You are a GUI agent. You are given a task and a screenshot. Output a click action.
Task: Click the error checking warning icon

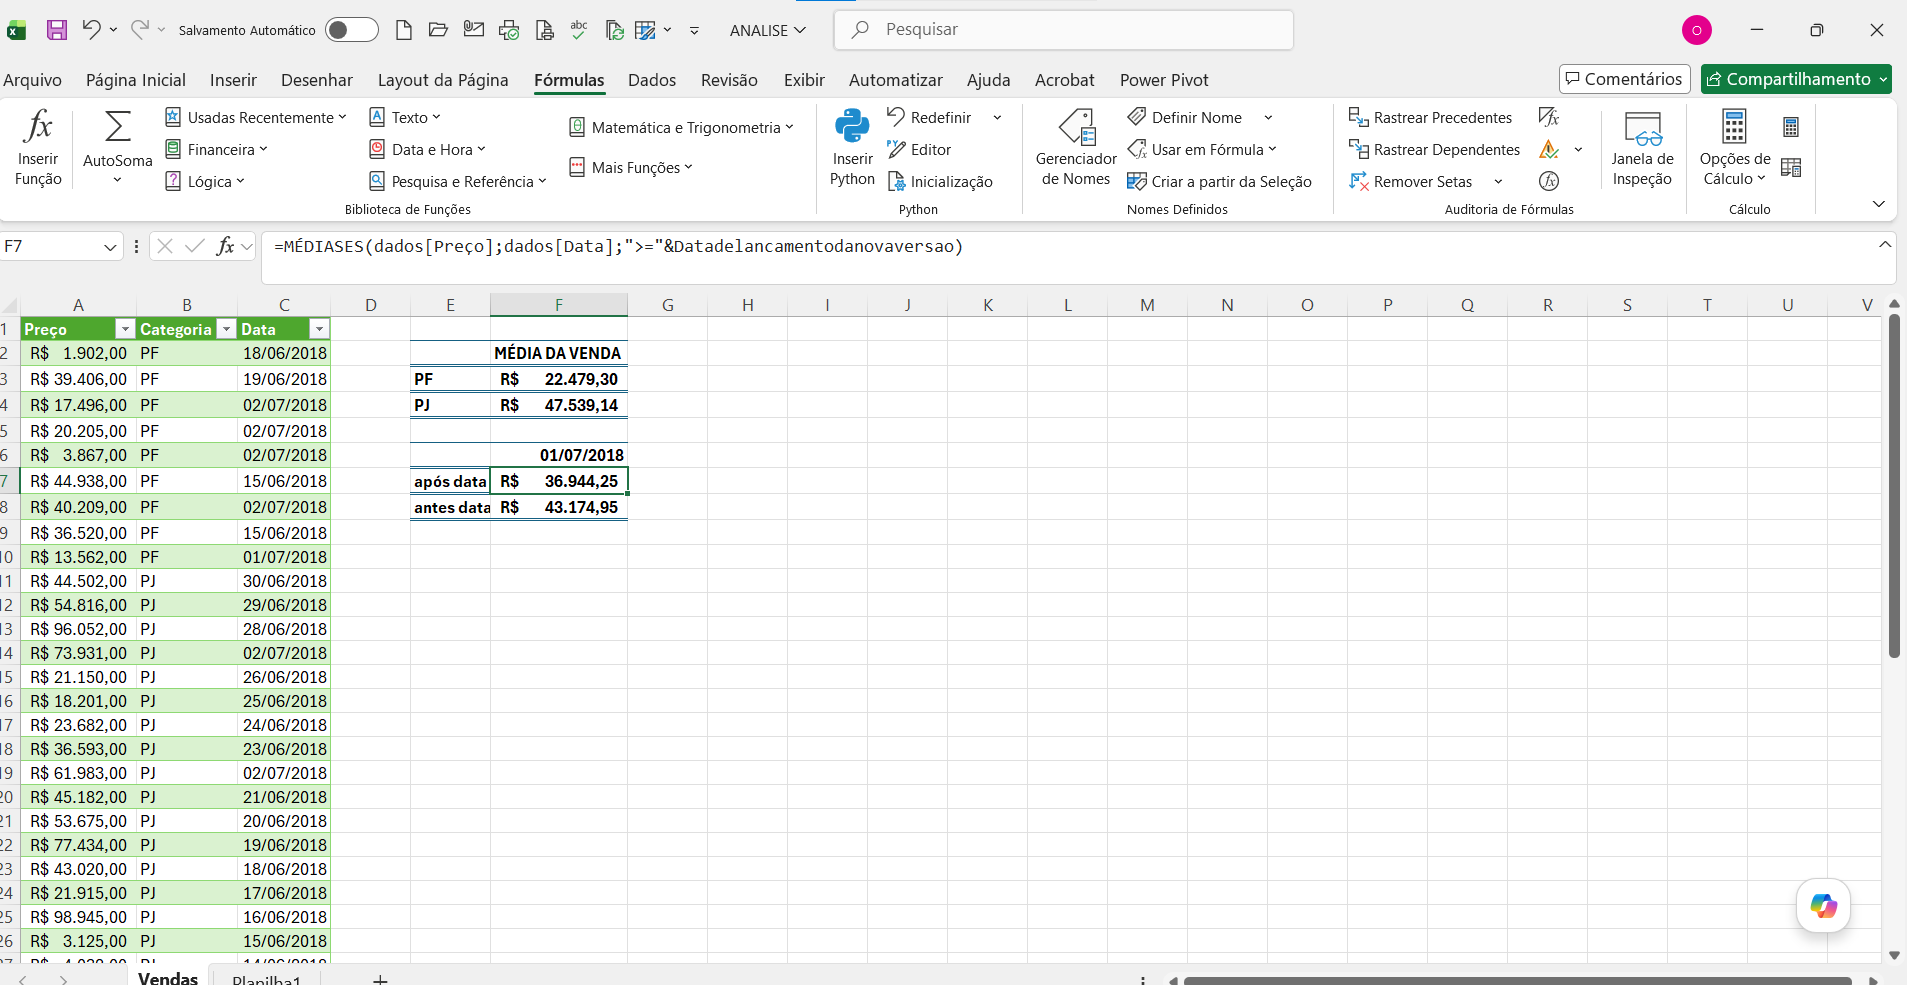click(1549, 150)
